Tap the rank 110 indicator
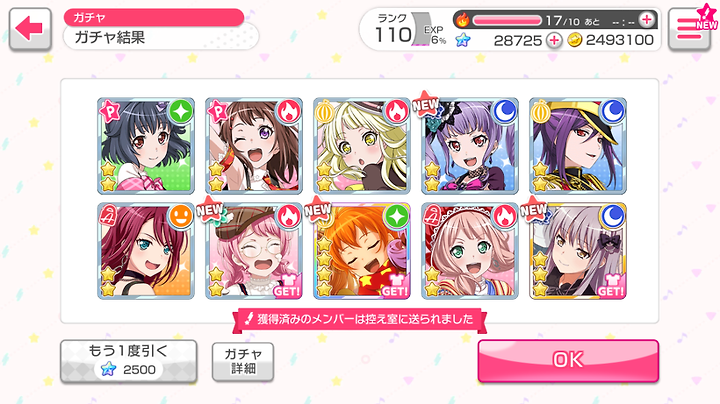720x404 pixels. coord(394,30)
